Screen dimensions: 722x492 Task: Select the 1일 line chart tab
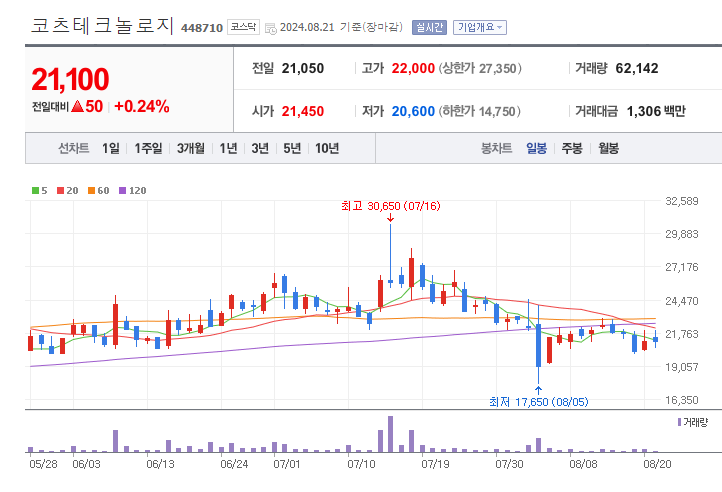(111, 148)
